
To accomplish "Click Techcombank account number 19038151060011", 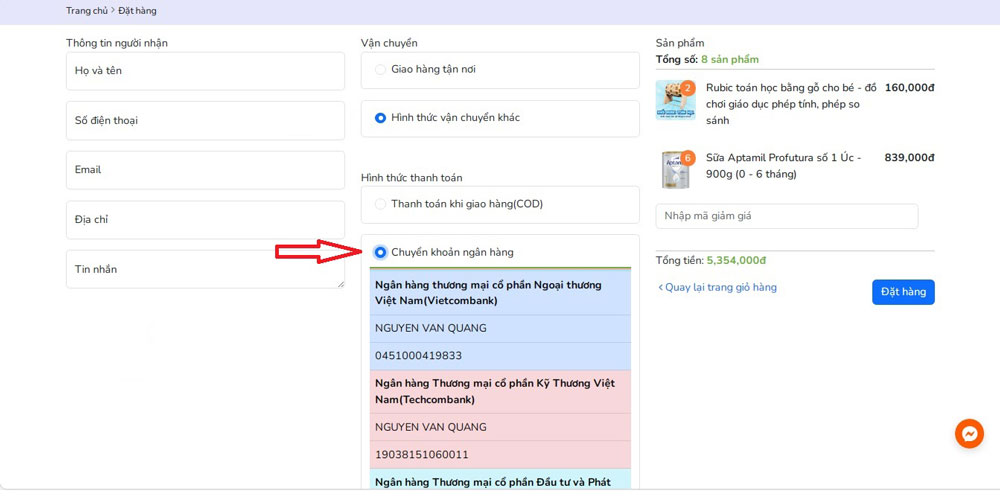I will click(422, 455).
